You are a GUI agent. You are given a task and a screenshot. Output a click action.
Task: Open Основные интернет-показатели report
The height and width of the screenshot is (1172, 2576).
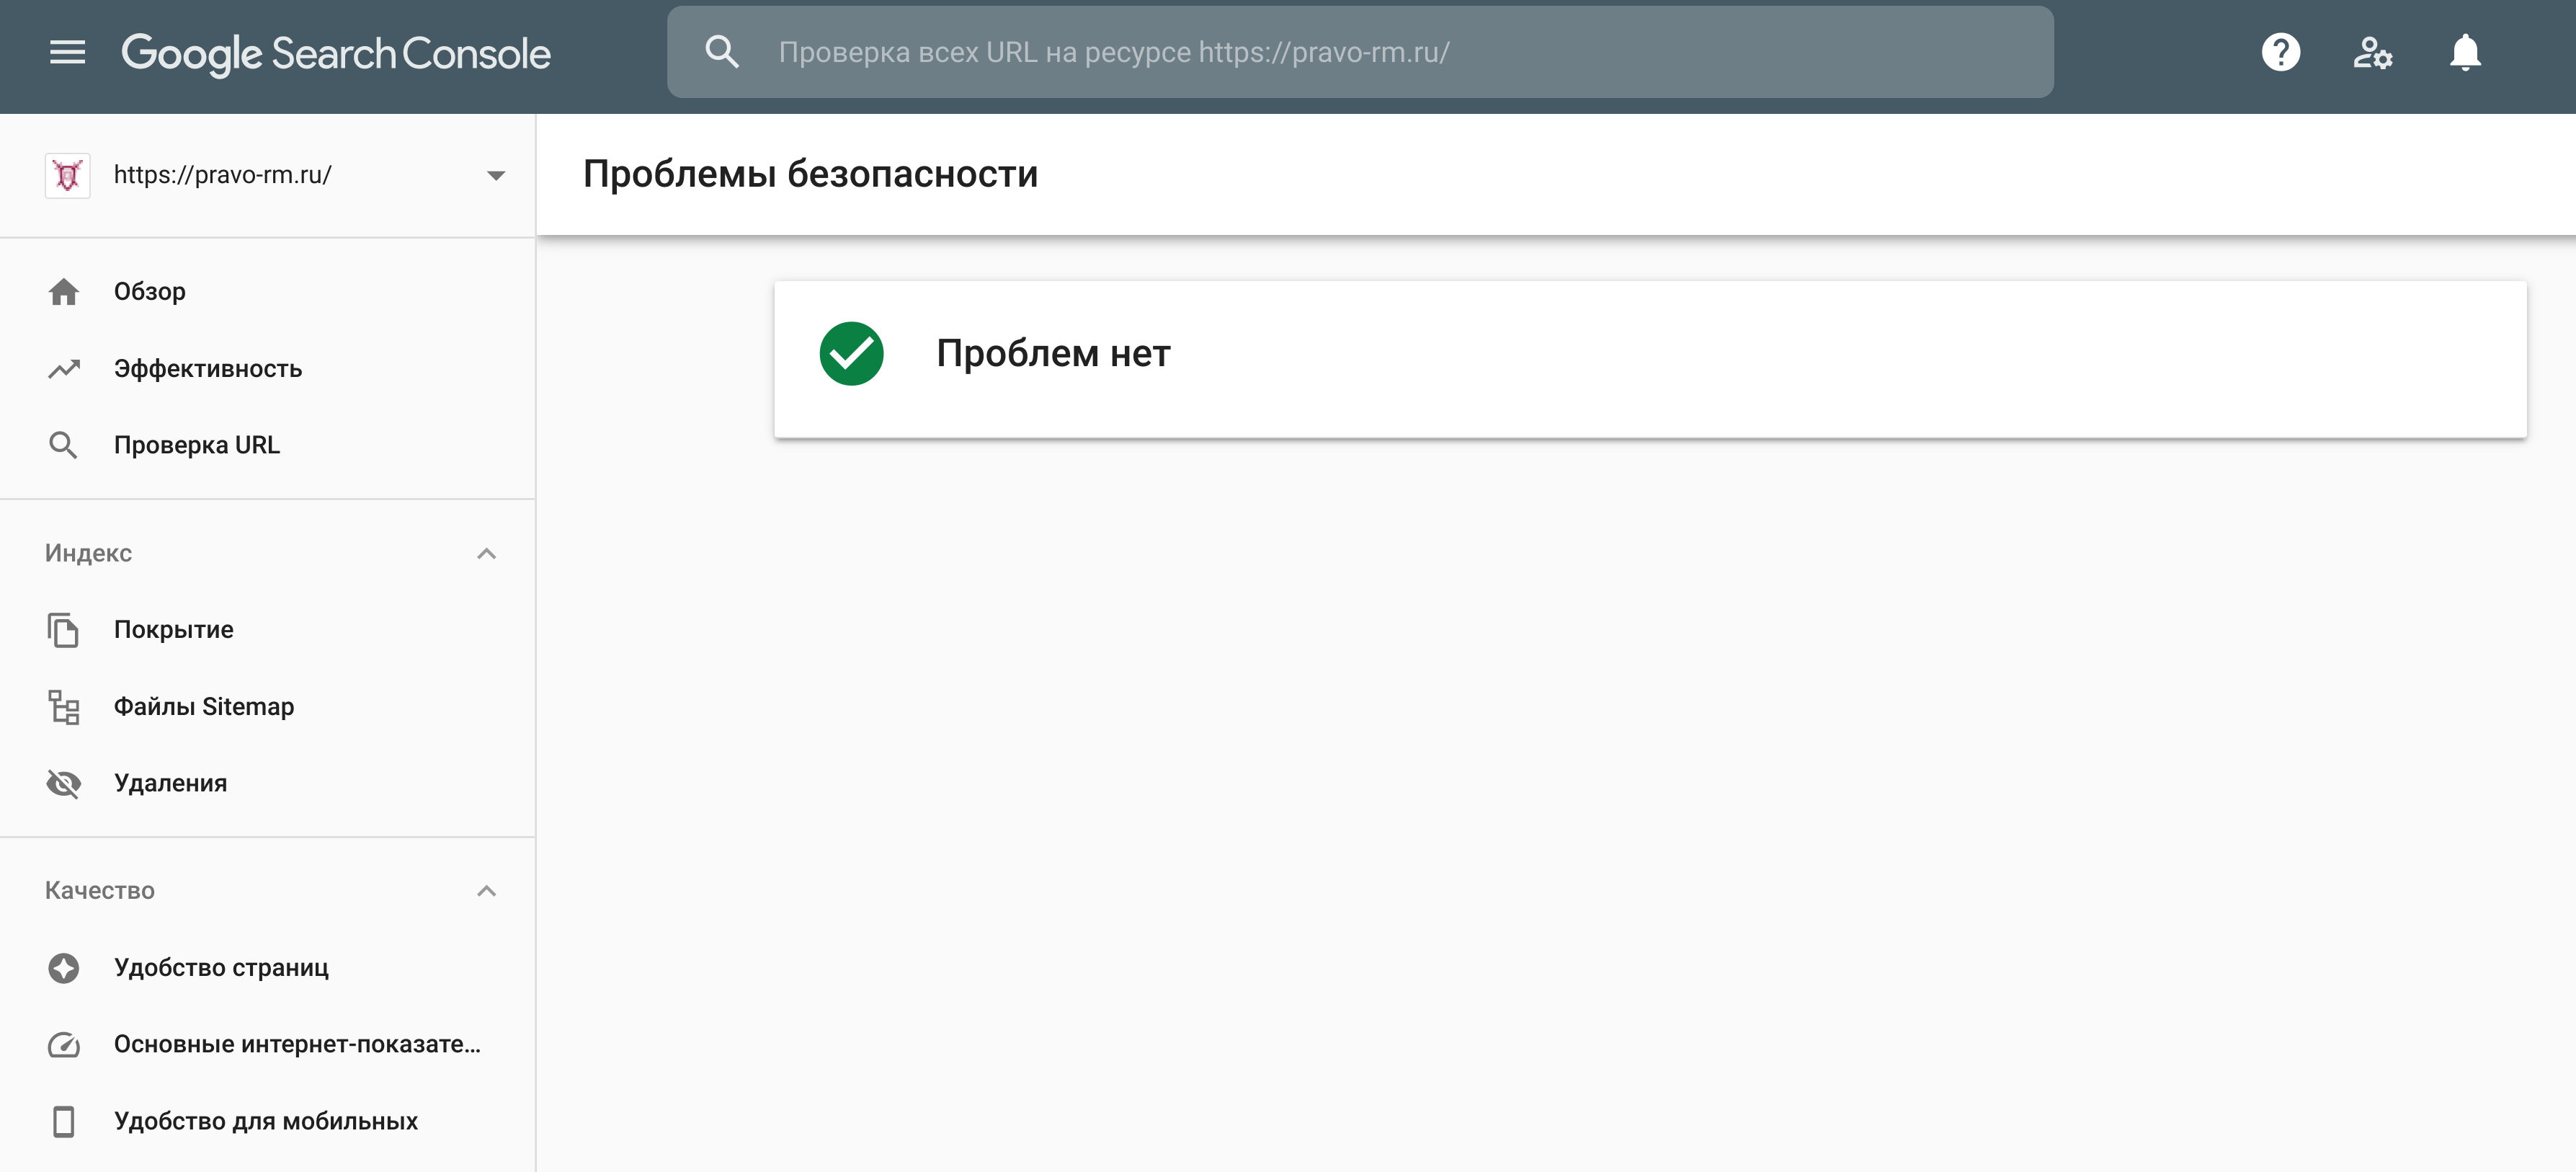[x=297, y=1044]
